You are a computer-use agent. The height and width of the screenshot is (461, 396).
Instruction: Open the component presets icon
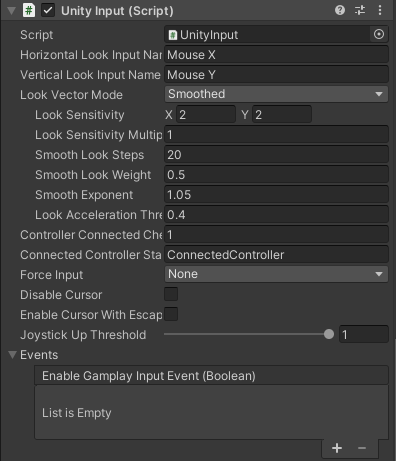[360, 10]
